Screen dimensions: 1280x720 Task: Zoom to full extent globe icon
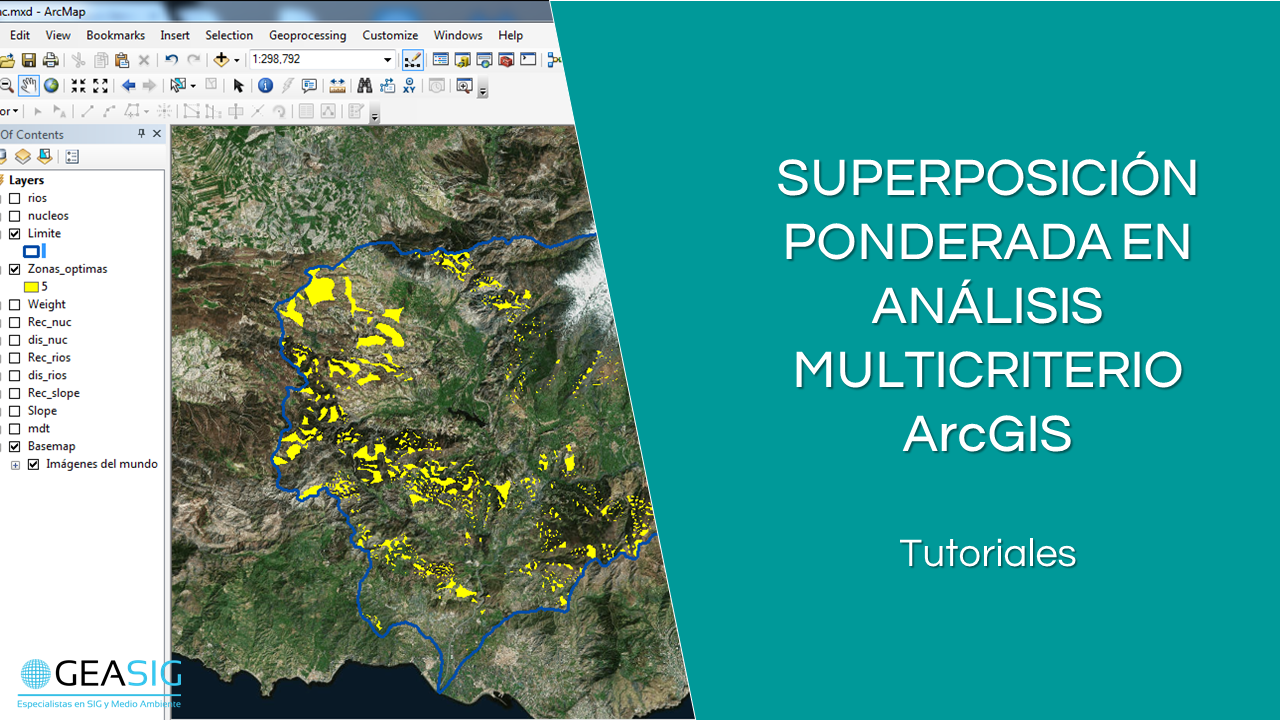coord(51,86)
